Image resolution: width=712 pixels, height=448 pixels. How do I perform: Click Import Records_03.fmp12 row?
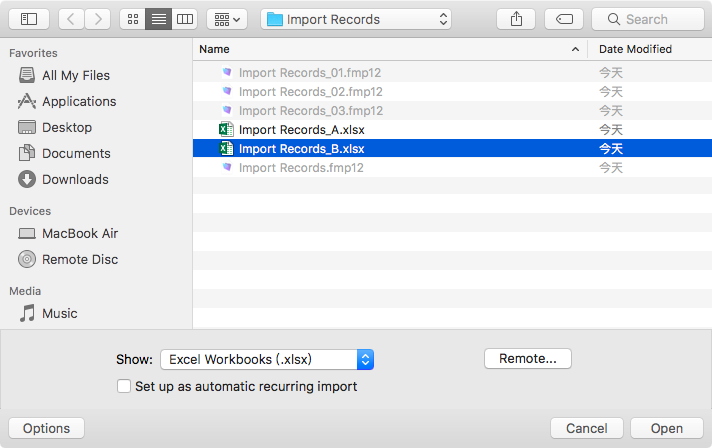coord(452,111)
